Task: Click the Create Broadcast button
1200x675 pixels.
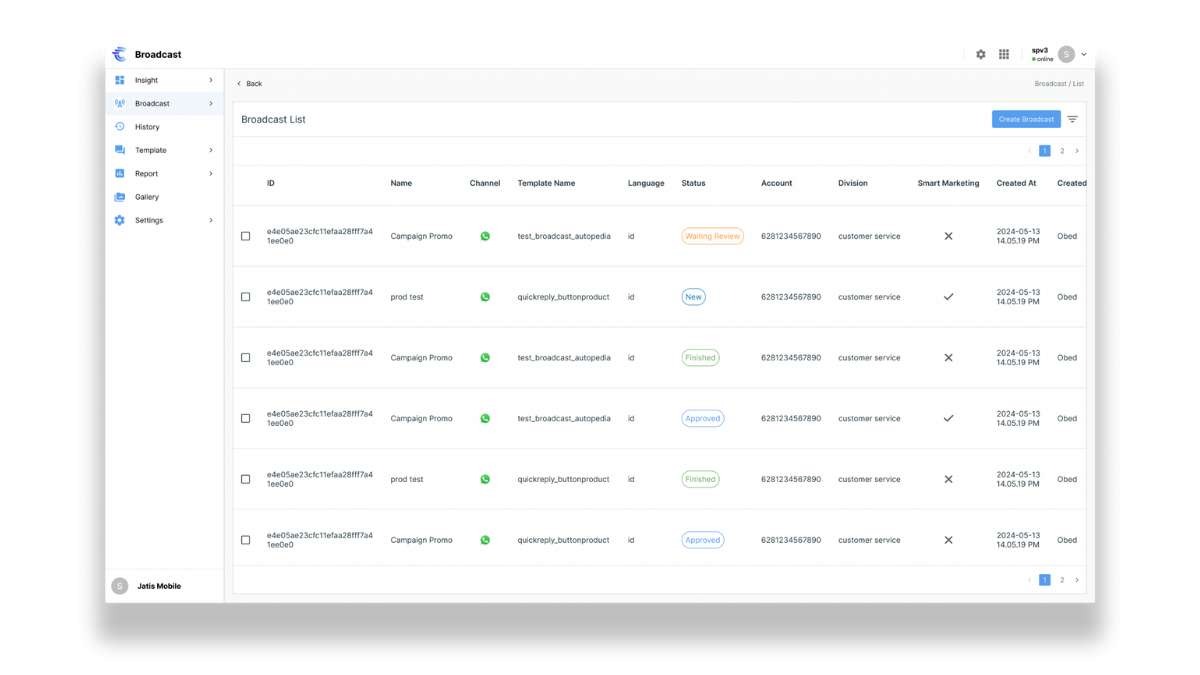Action: tap(1026, 119)
